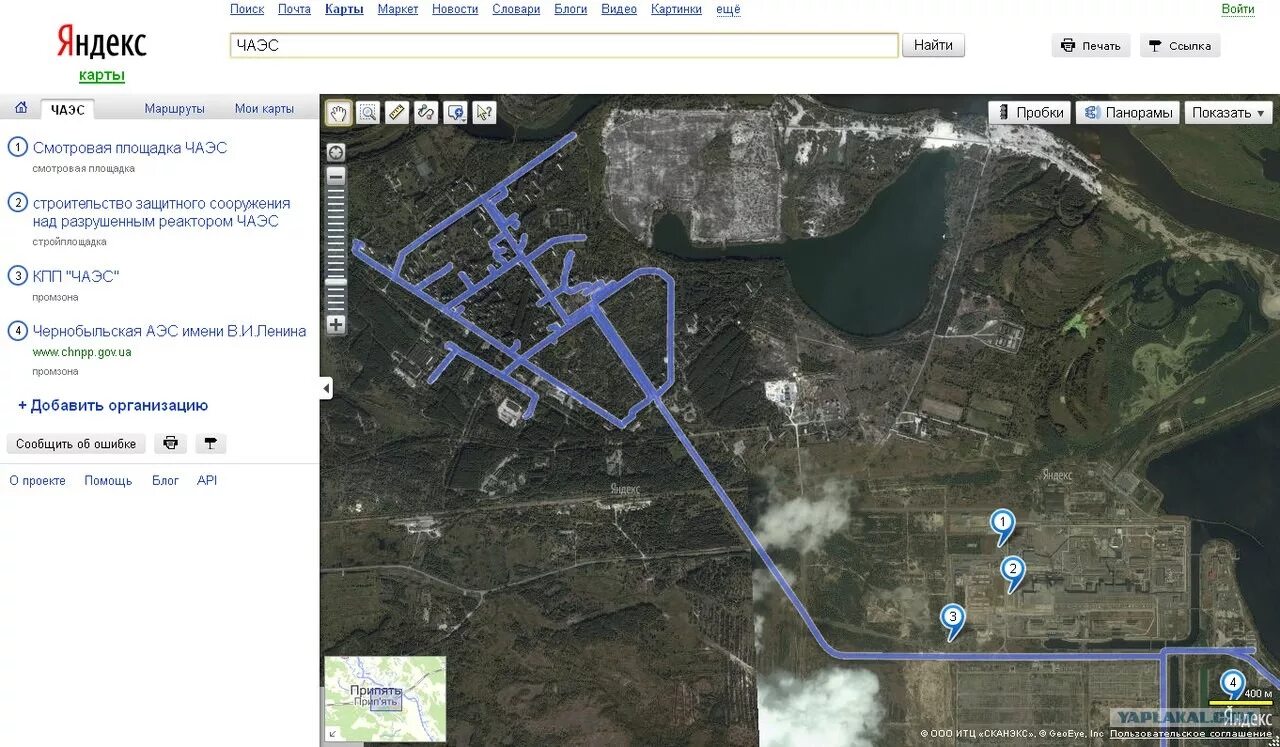Open the Почта top navigation link
Viewport: 1280px width, 747px height.
tap(294, 9)
